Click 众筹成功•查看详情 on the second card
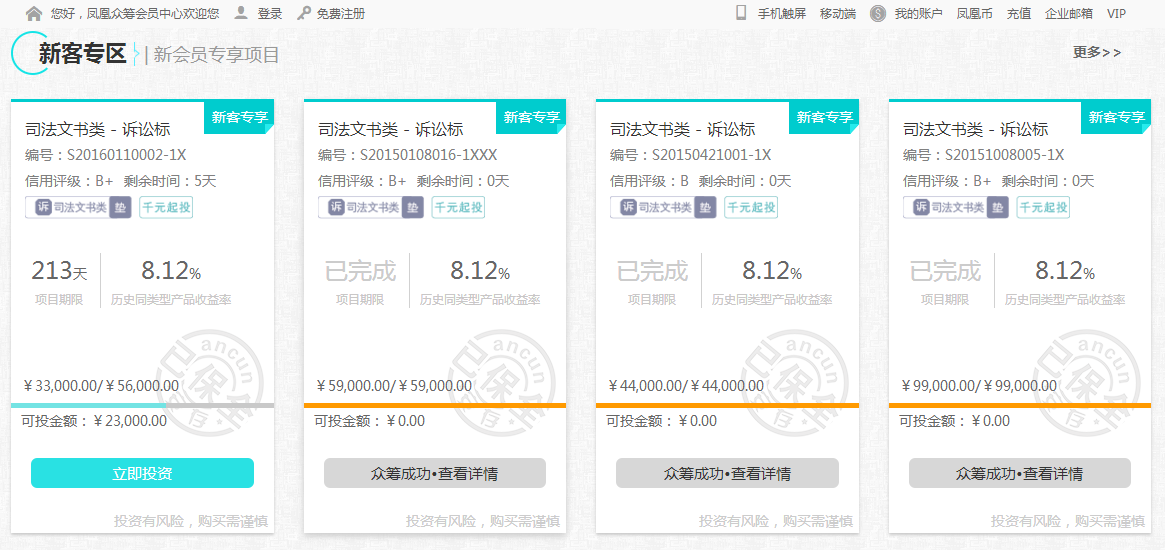 pyautogui.click(x=435, y=473)
